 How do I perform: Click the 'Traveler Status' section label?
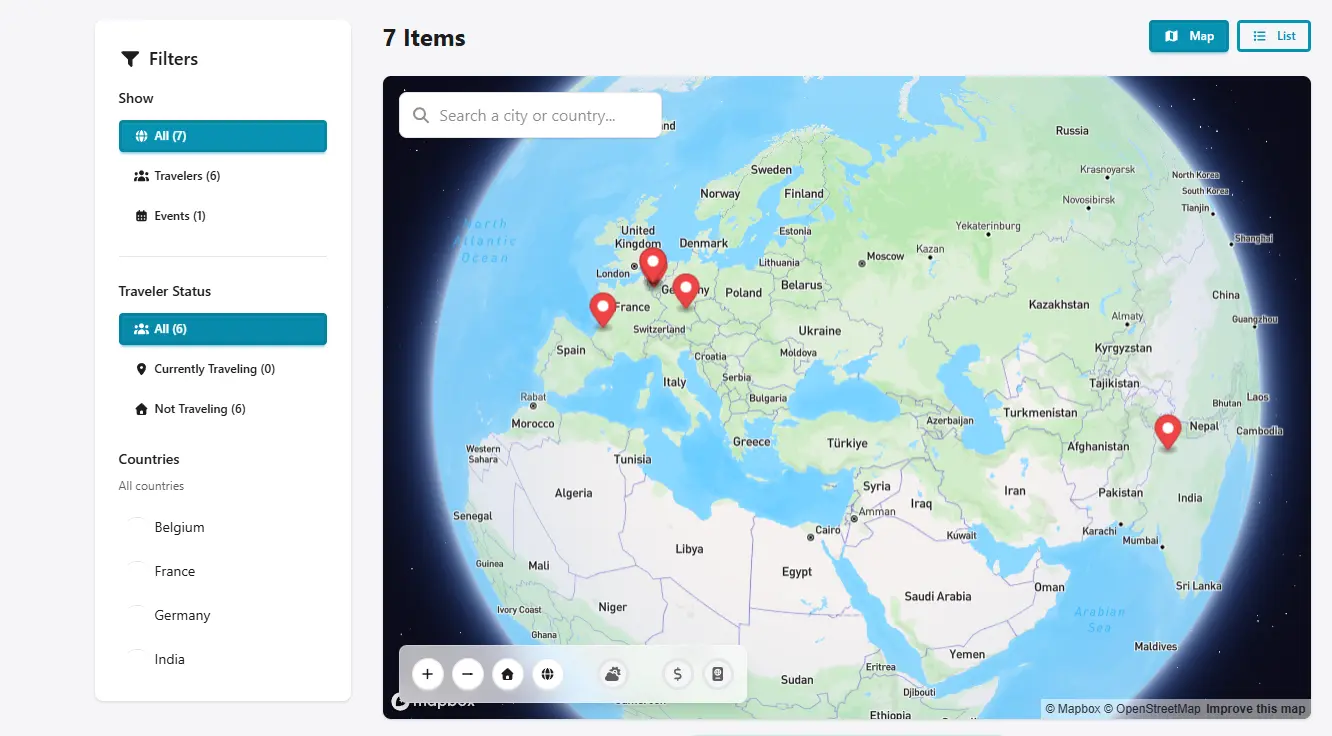tap(165, 291)
